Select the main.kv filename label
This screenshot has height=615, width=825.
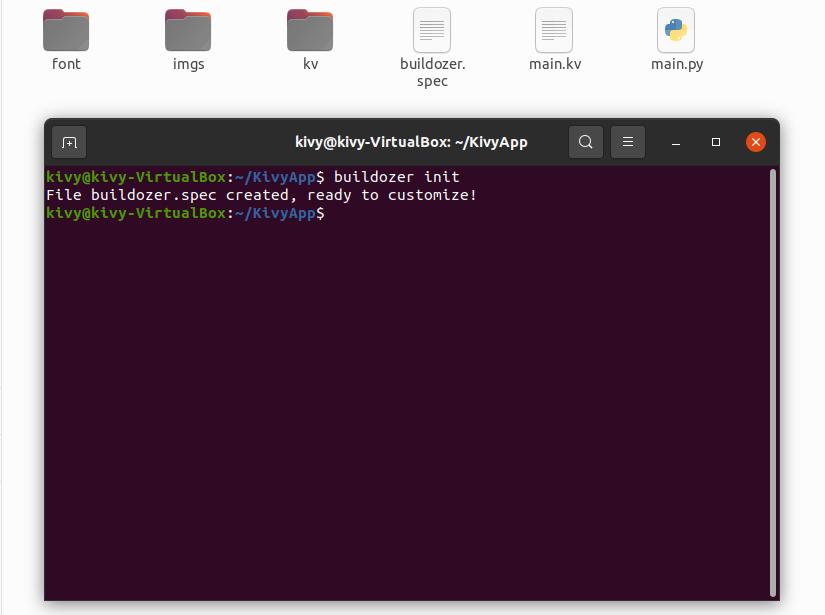[554, 63]
